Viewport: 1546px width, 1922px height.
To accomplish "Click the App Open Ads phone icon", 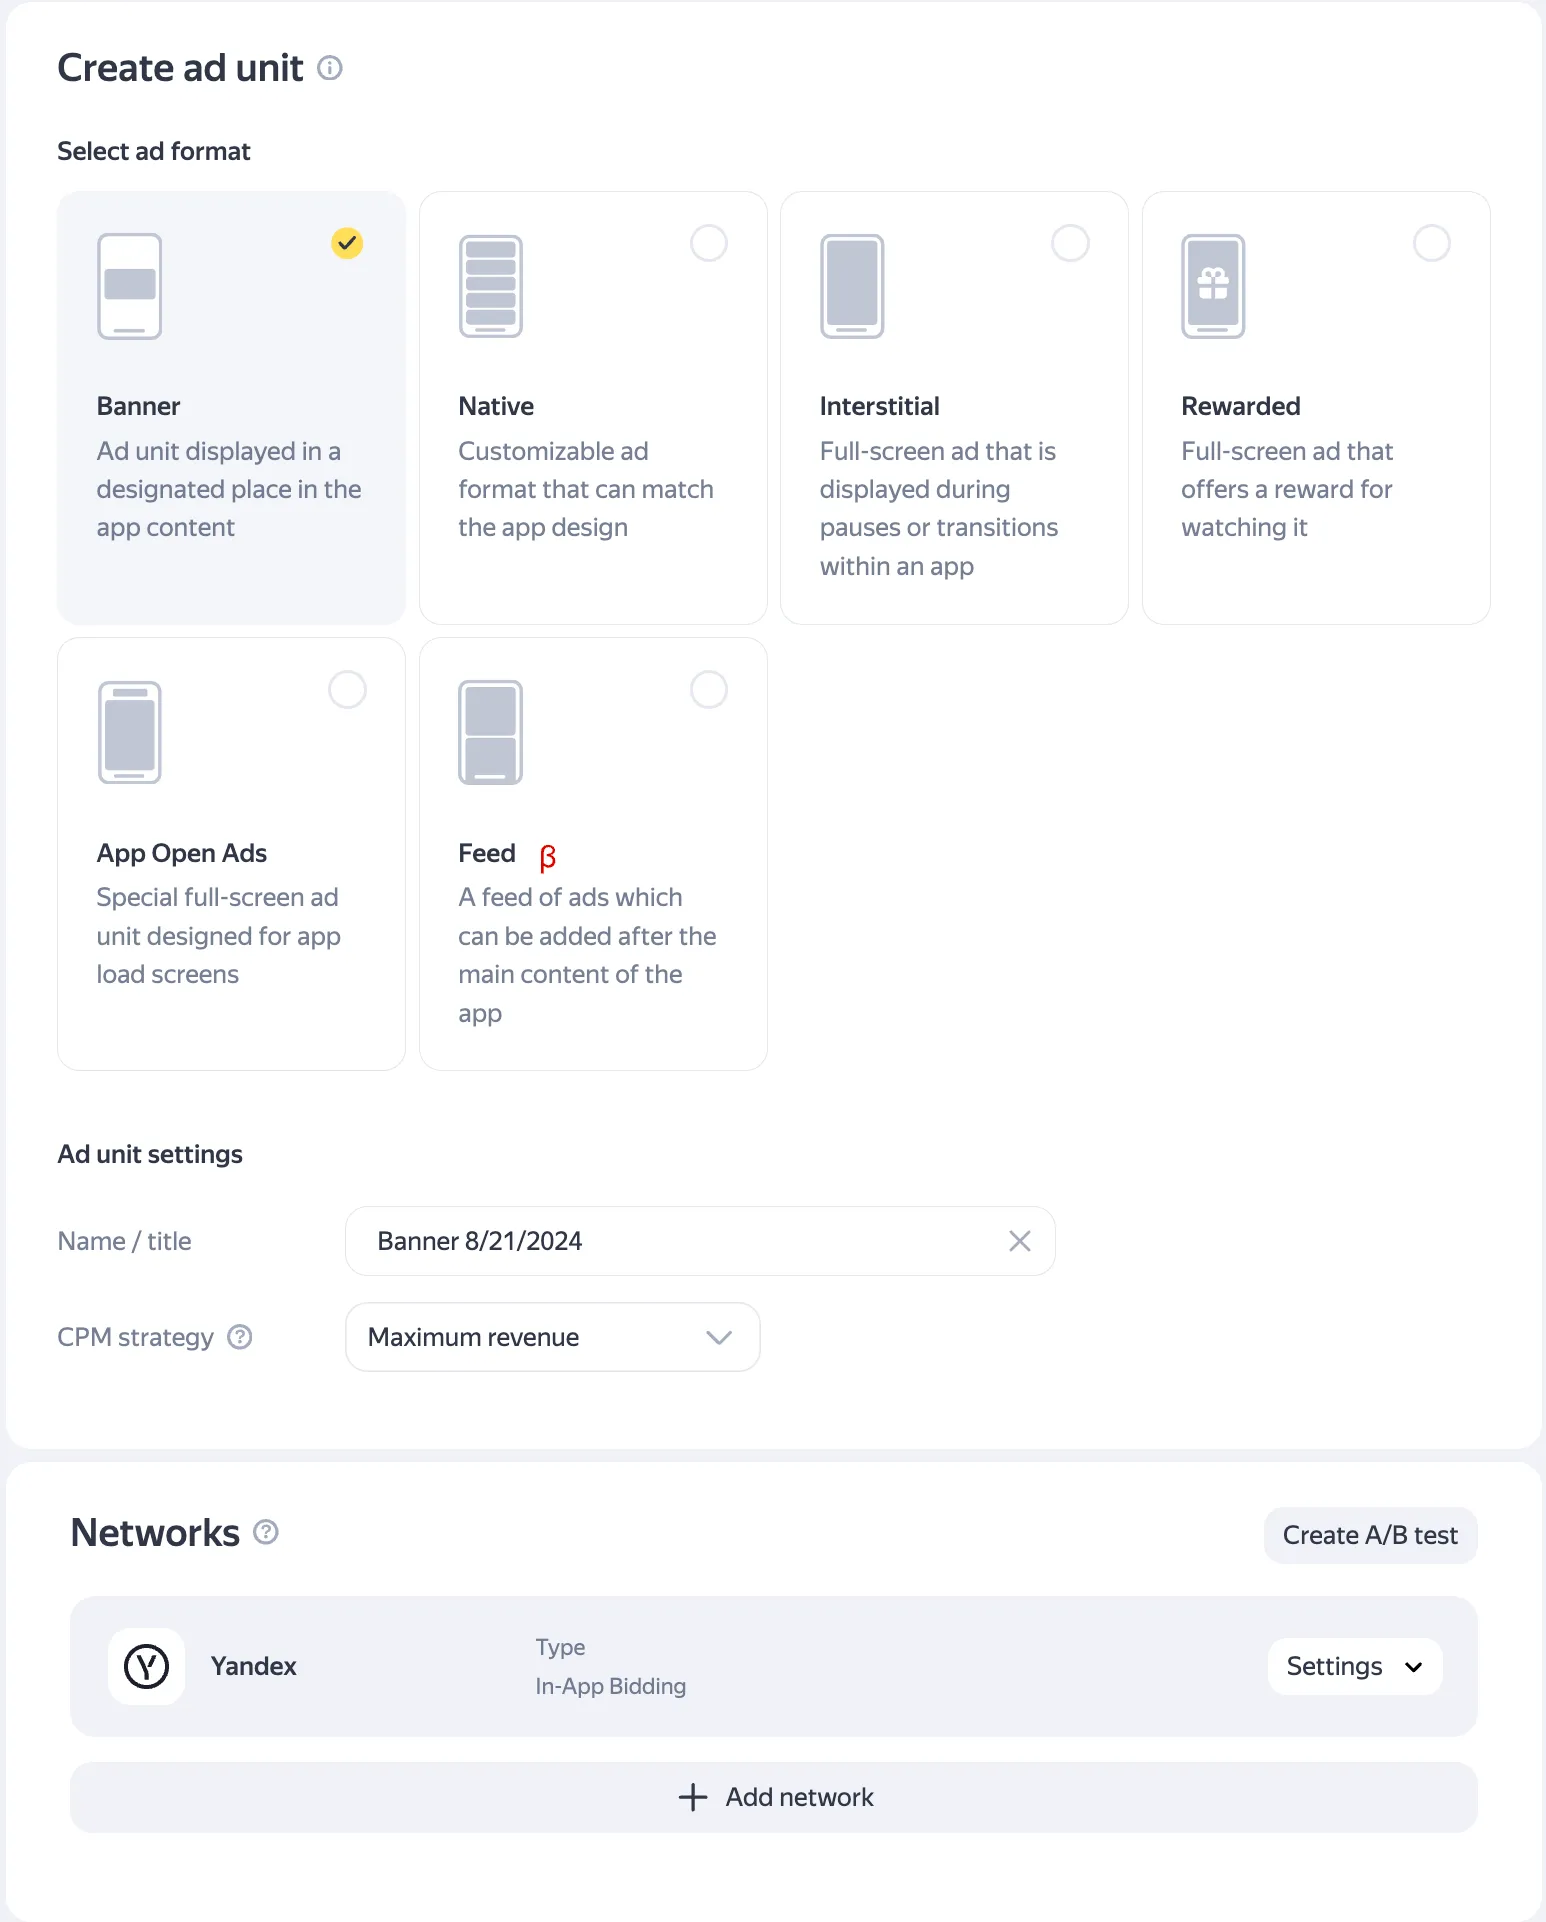I will [129, 733].
